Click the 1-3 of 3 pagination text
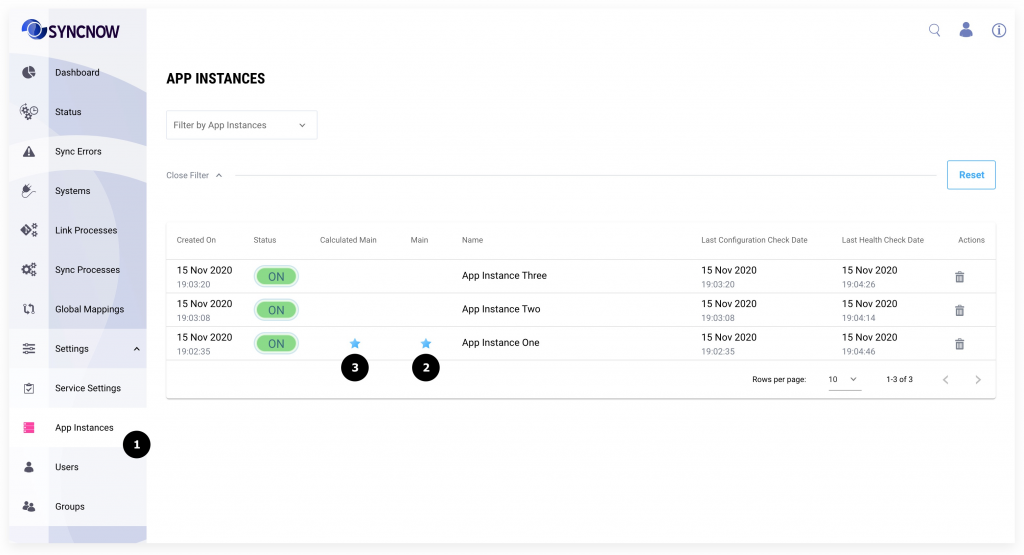 tap(899, 379)
